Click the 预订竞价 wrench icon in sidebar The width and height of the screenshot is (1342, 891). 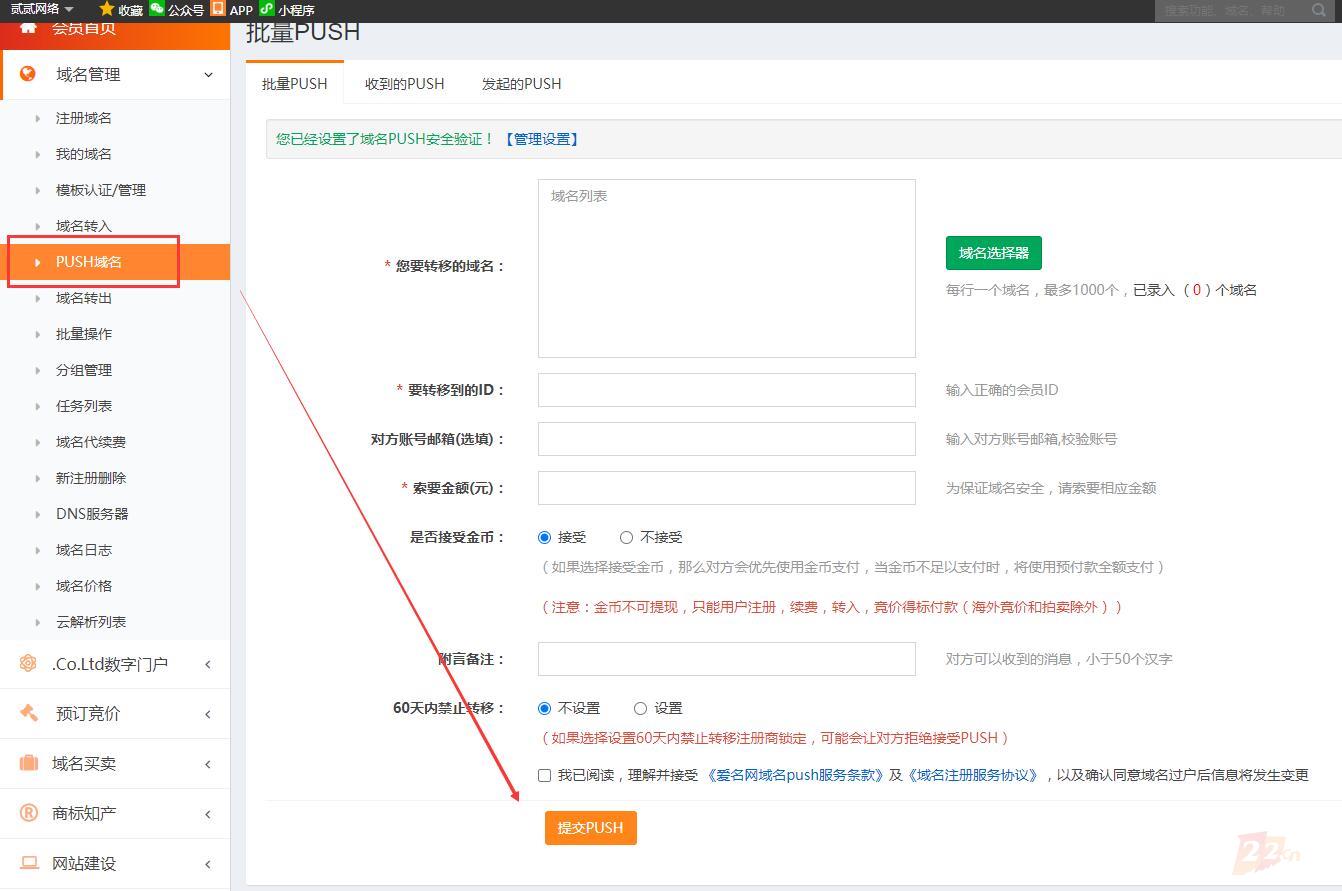coord(27,713)
